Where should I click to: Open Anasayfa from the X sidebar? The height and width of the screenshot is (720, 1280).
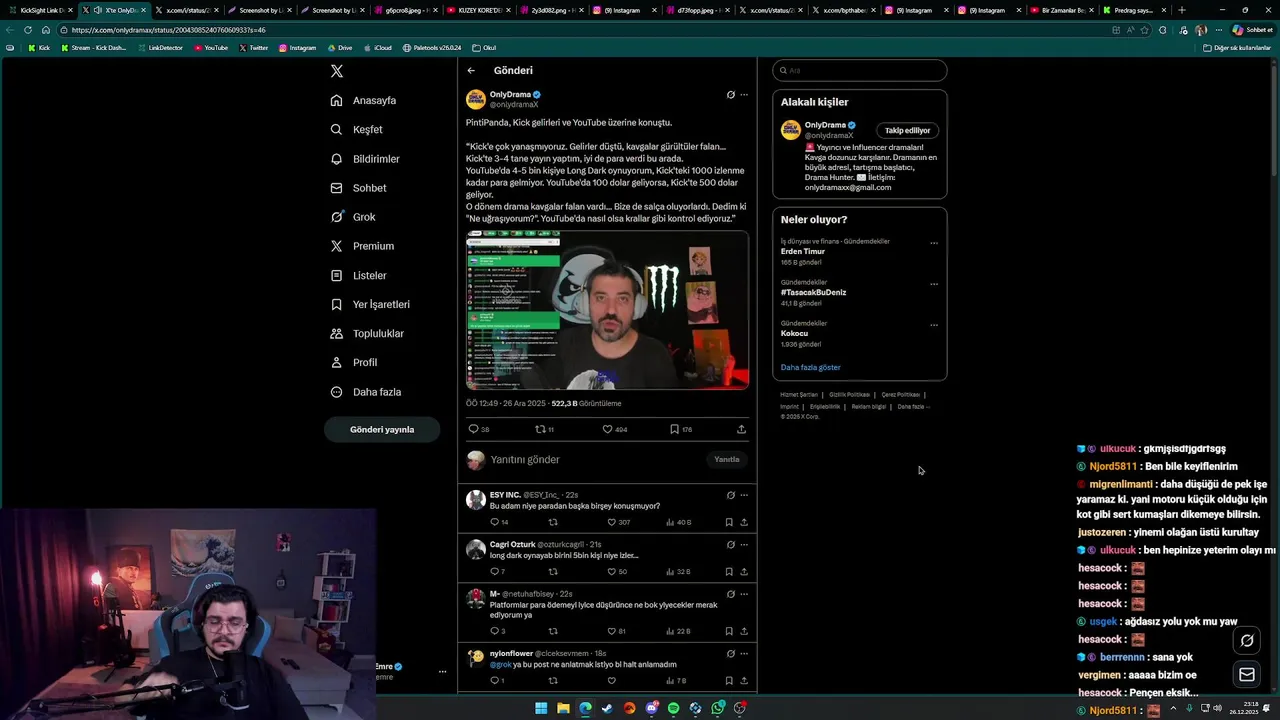[x=363, y=101]
